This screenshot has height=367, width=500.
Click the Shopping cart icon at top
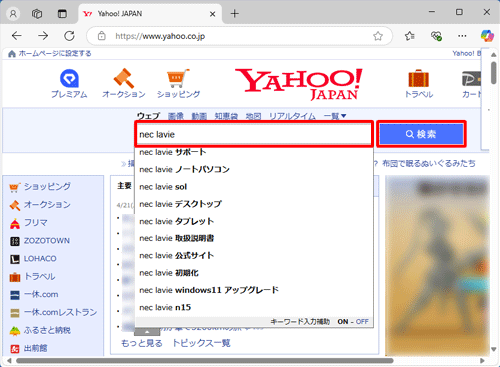tap(178, 78)
